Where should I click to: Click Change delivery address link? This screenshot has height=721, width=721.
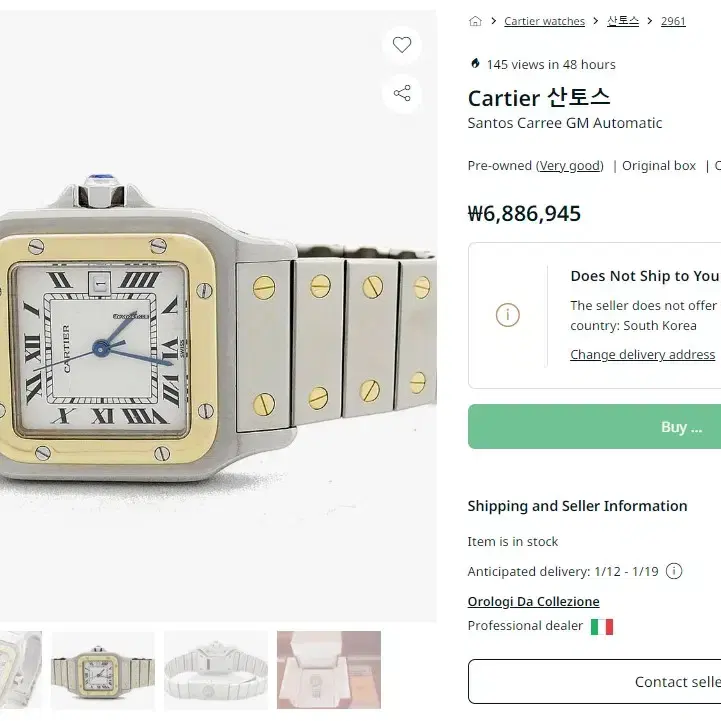(642, 355)
